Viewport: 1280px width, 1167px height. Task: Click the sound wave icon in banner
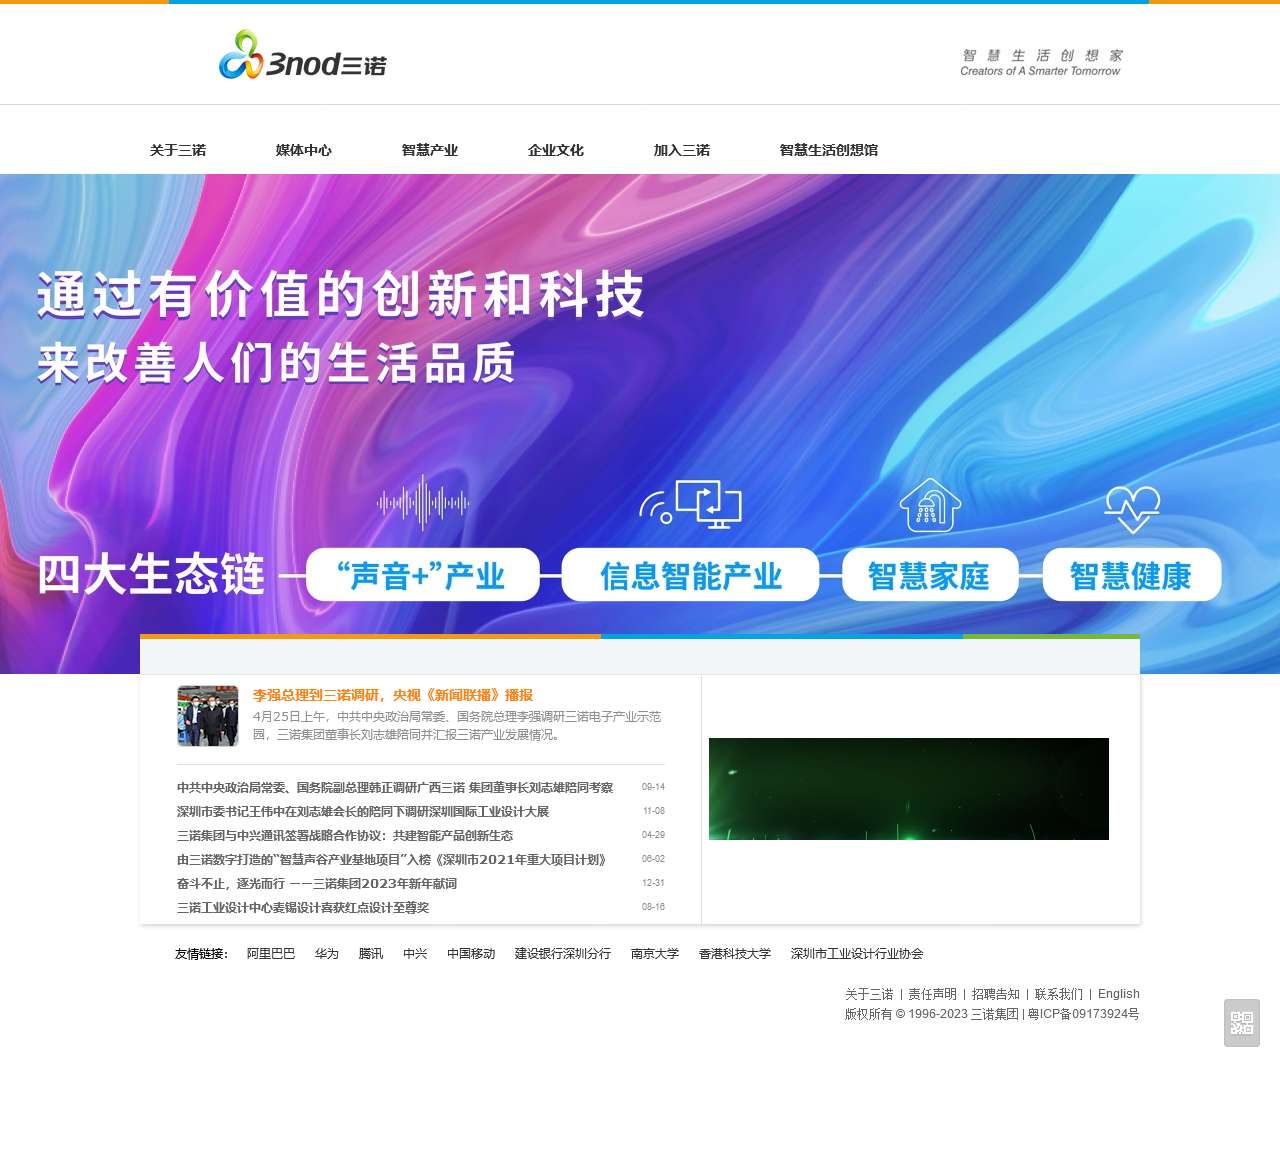click(x=422, y=502)
